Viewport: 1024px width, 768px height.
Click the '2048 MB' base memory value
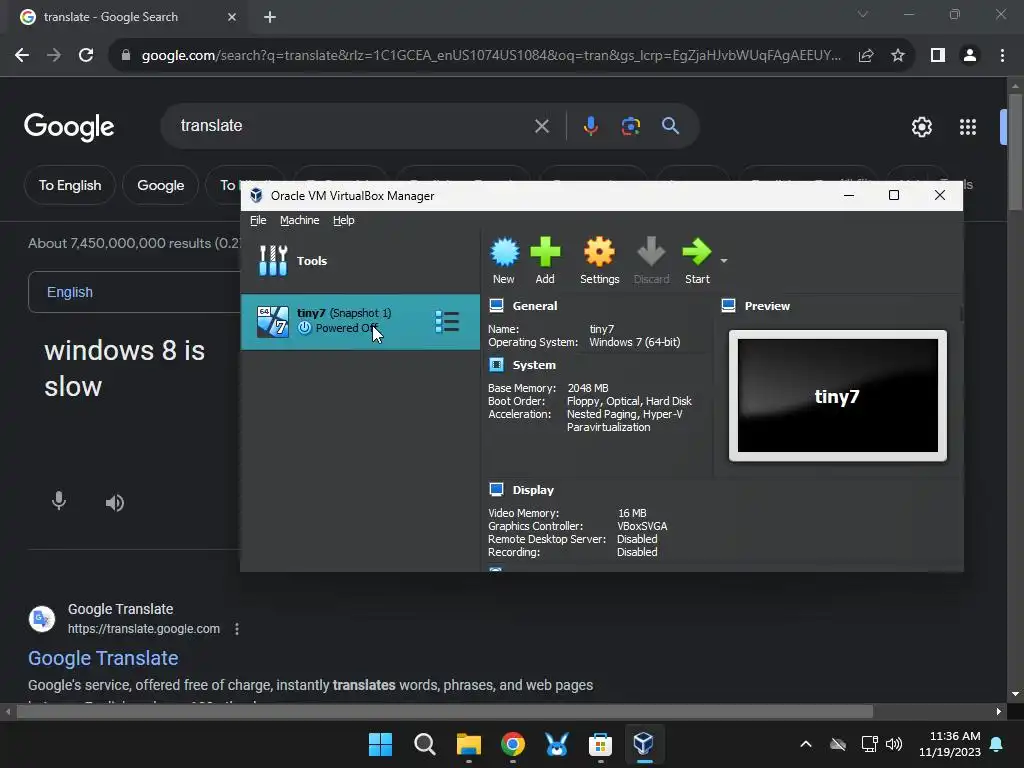588,388
